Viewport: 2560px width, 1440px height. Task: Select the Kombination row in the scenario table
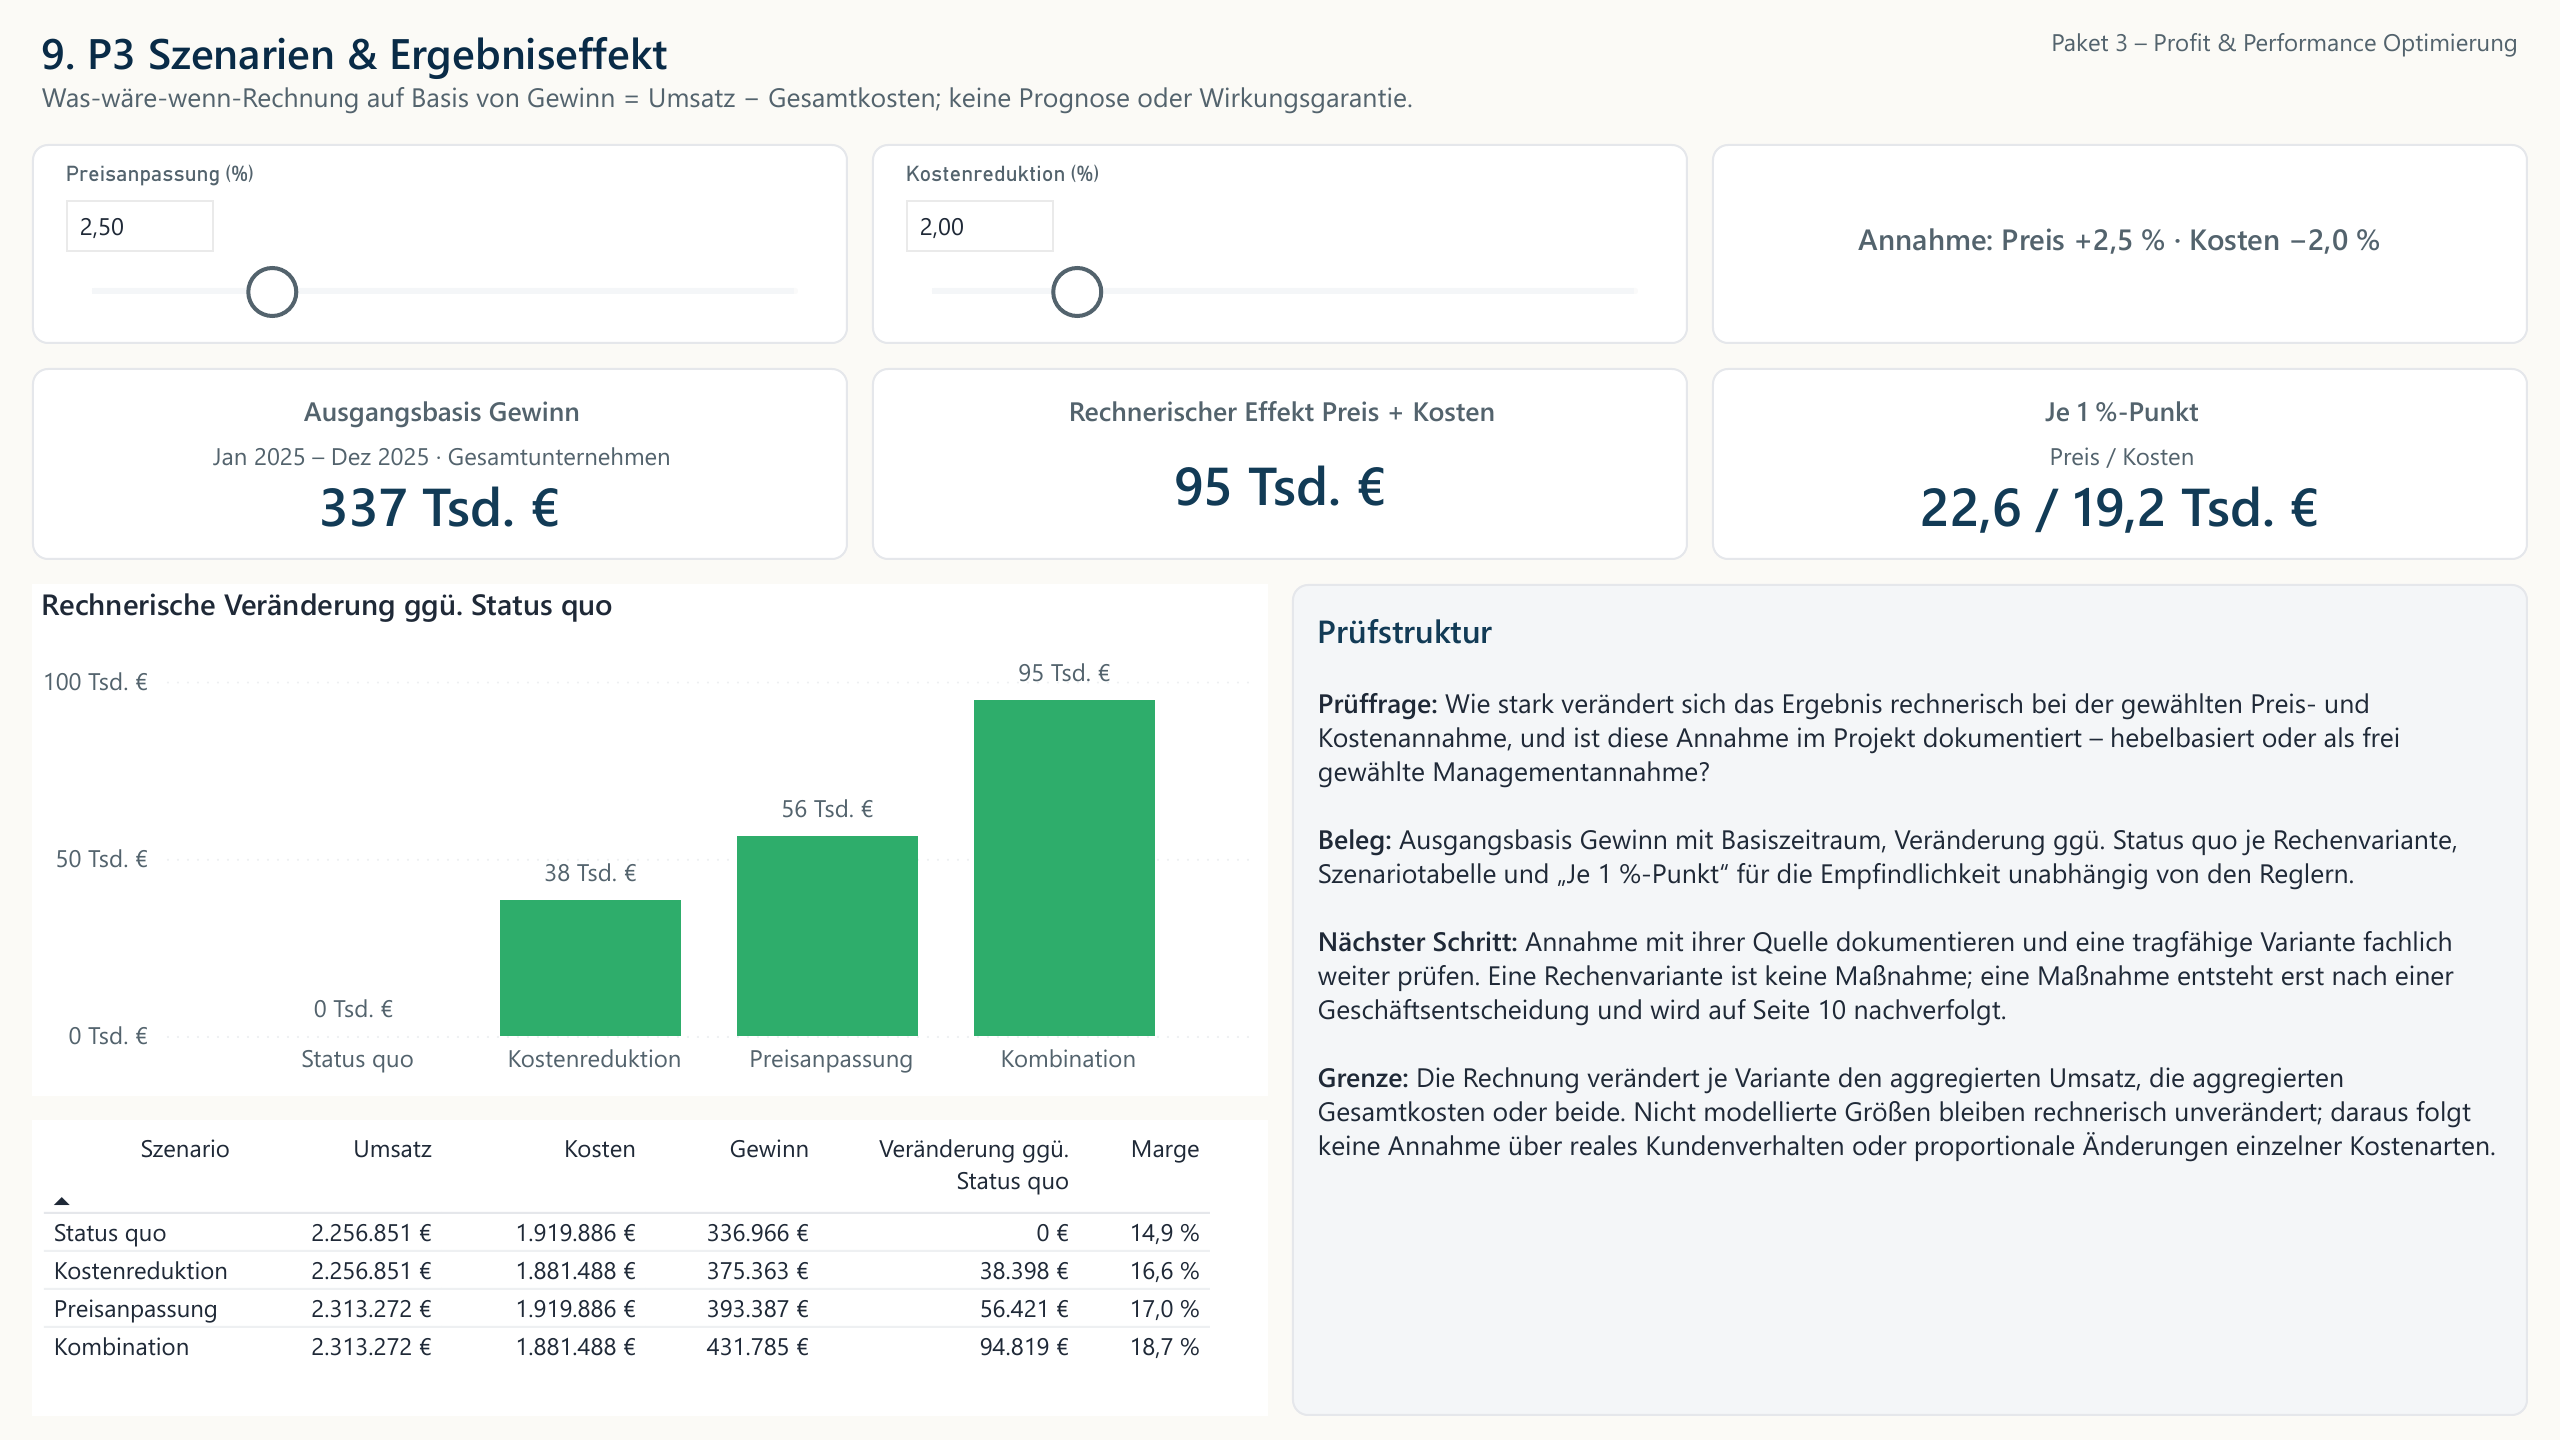pos(627,1347)
